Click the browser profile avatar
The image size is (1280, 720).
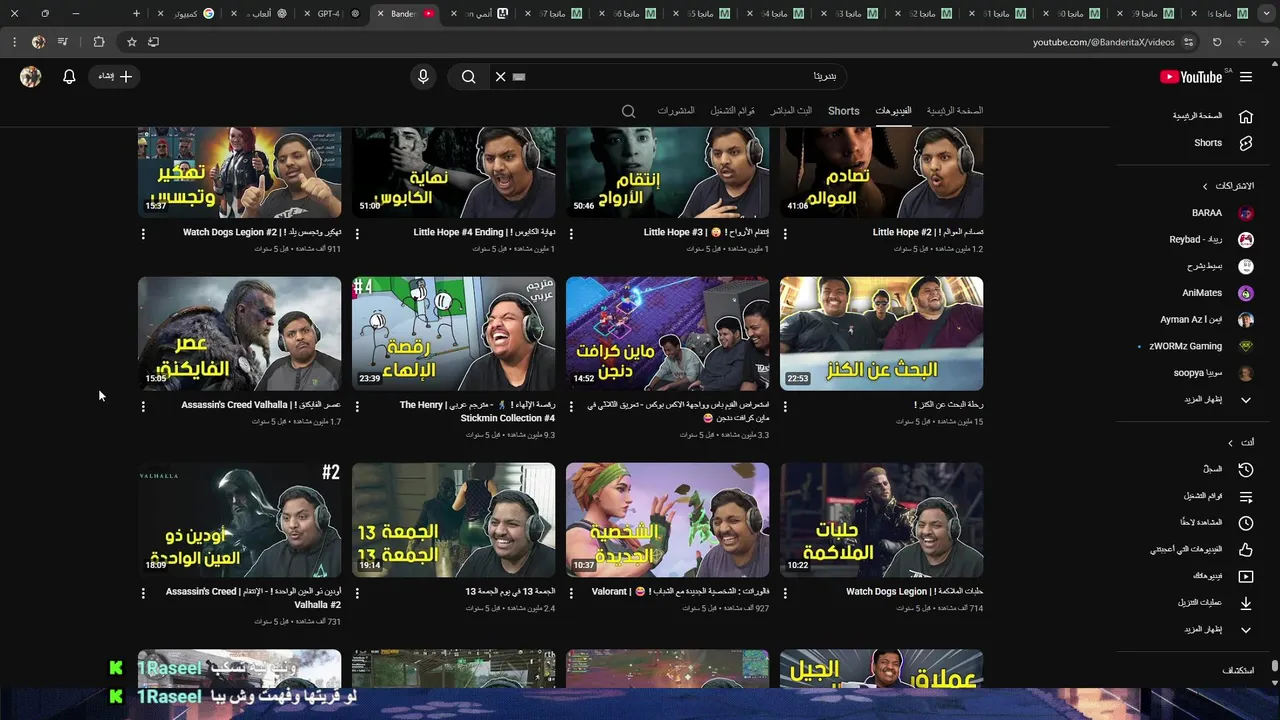(x=38, y=42)
